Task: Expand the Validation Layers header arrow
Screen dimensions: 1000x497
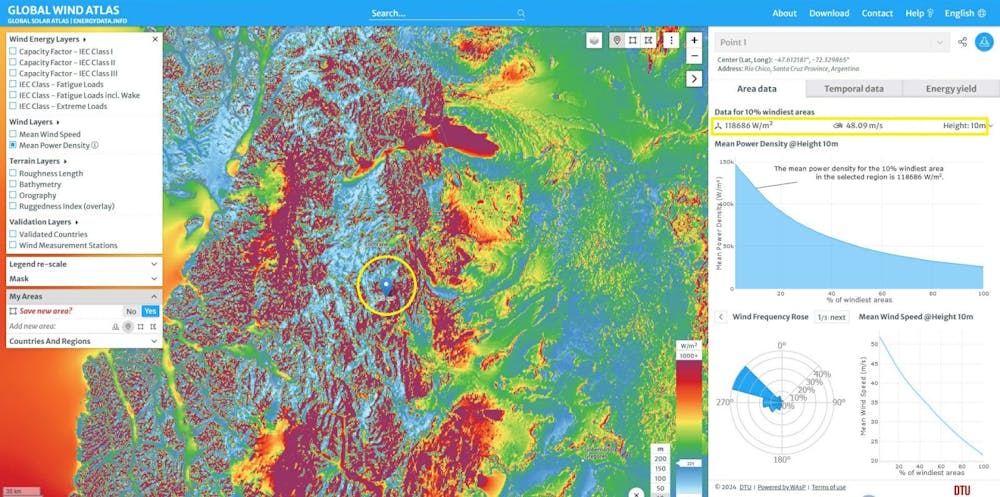Action: click(76, 223)
